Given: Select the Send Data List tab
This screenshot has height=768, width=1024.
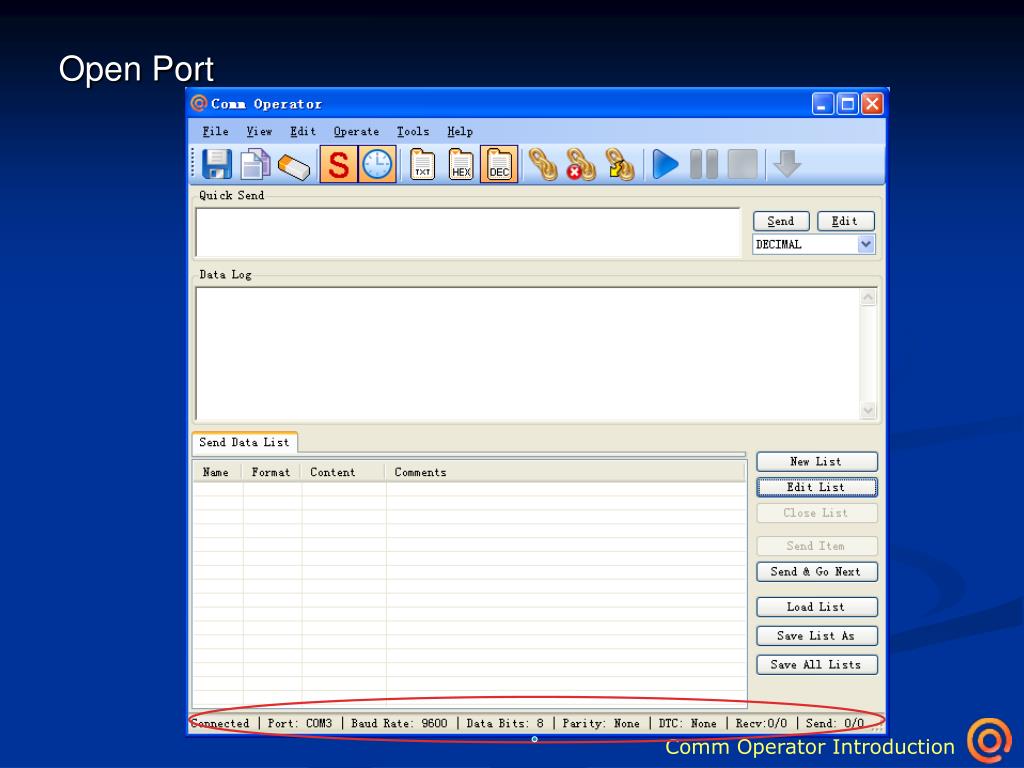Looking at the screenshot, I should click(x=244, y=442).
